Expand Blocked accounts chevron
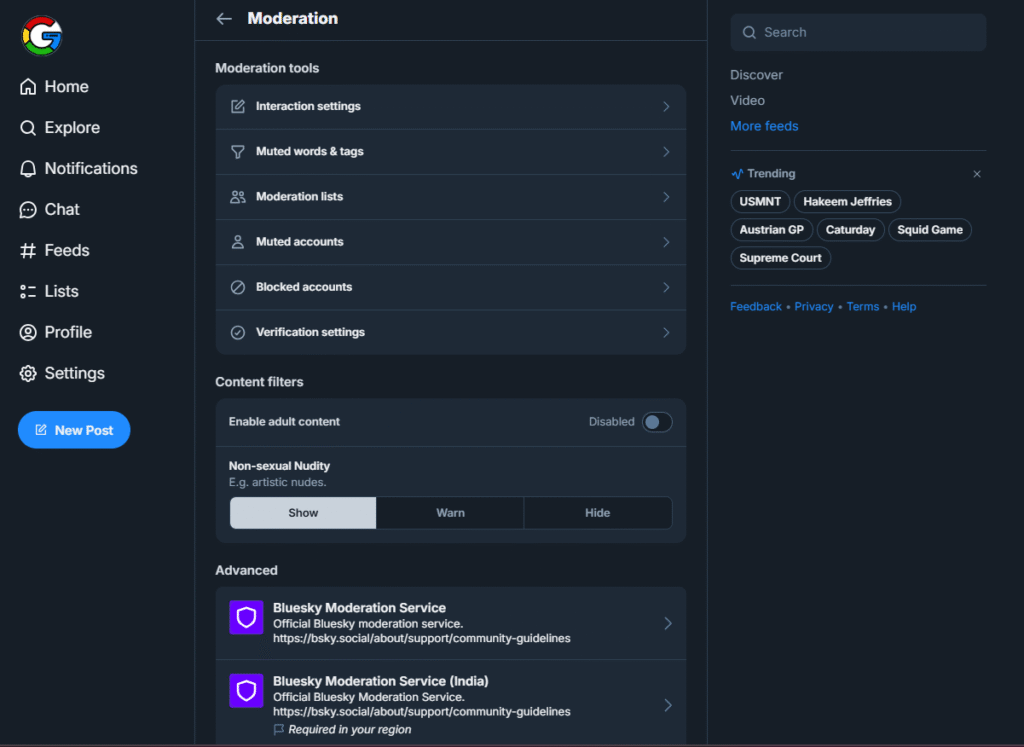Viewport: 1024px width, 747px height. click(666, 287)
